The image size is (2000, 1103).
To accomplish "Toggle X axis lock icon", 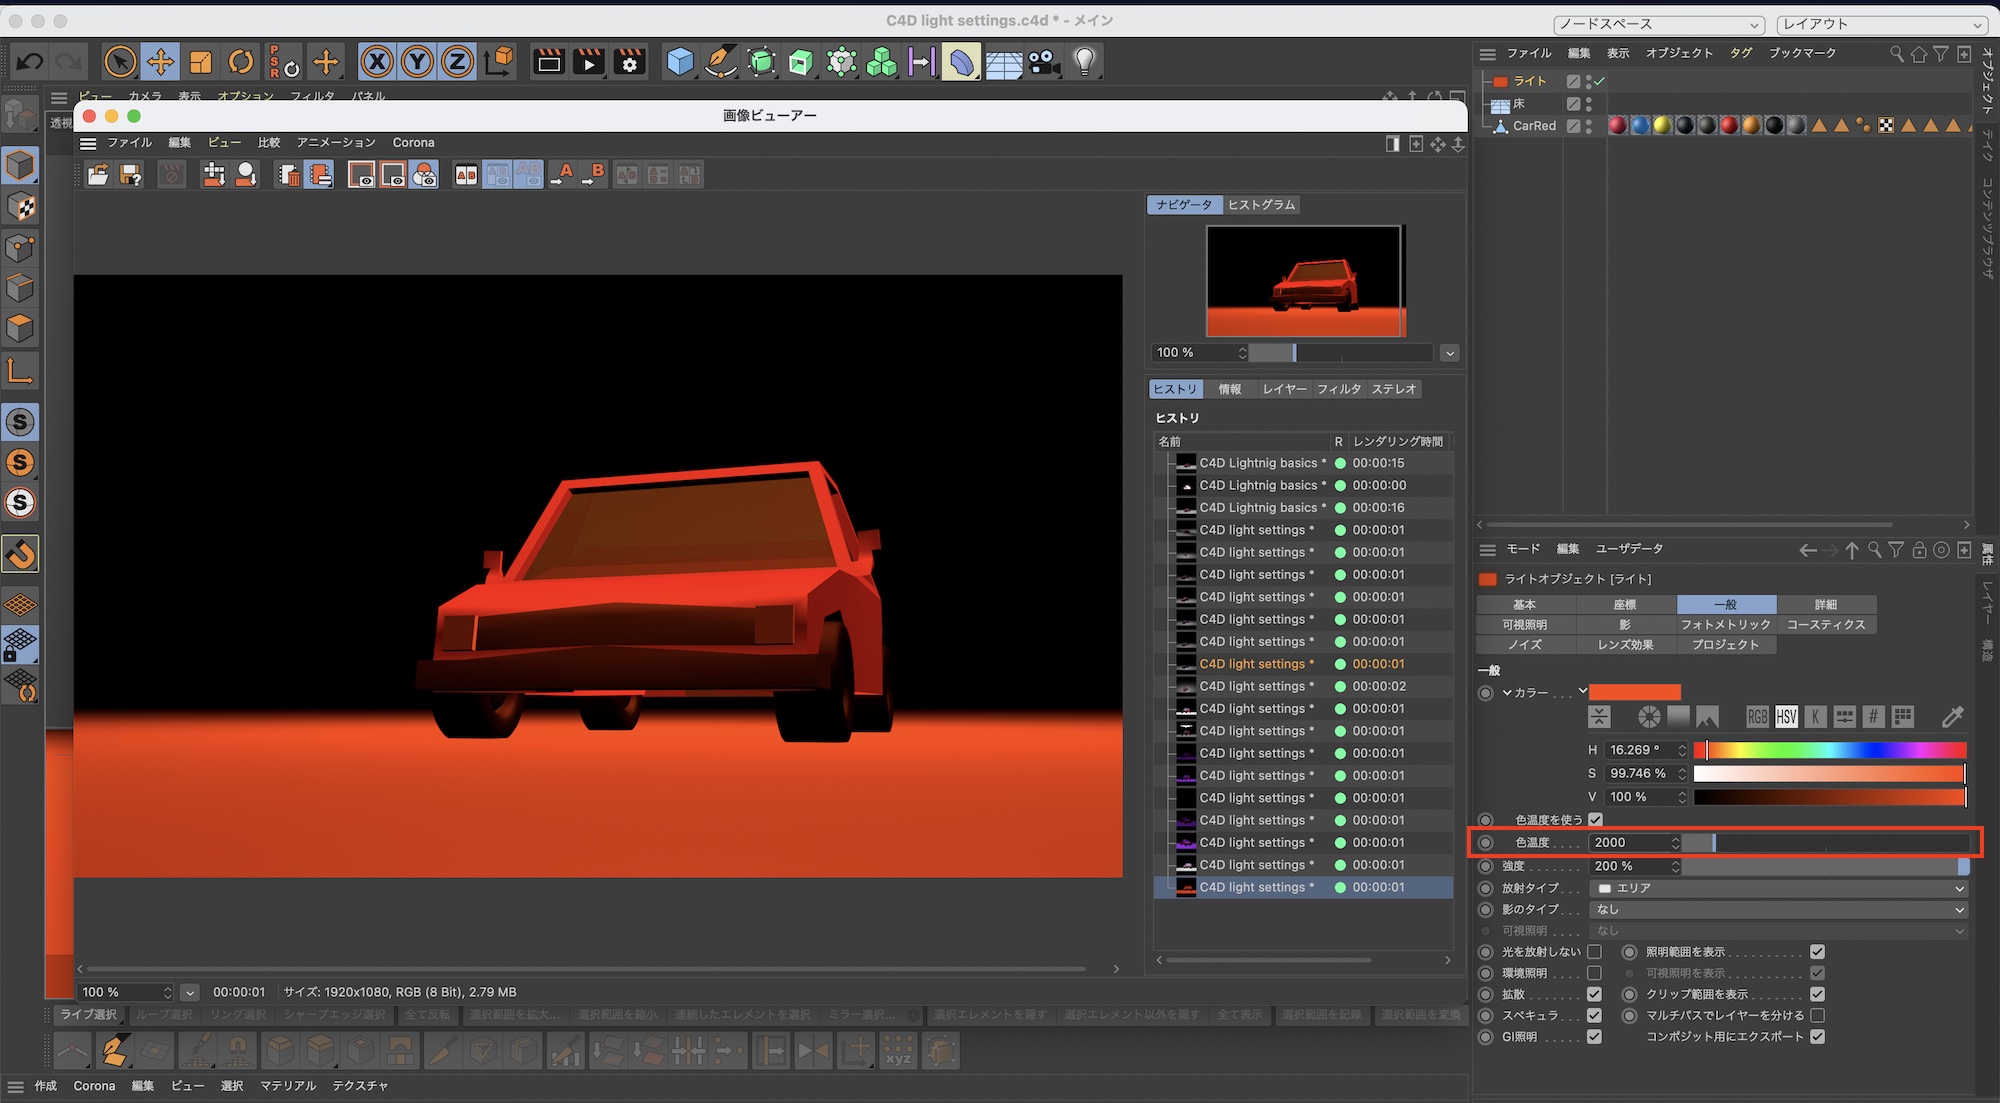I will pos(377,62).
